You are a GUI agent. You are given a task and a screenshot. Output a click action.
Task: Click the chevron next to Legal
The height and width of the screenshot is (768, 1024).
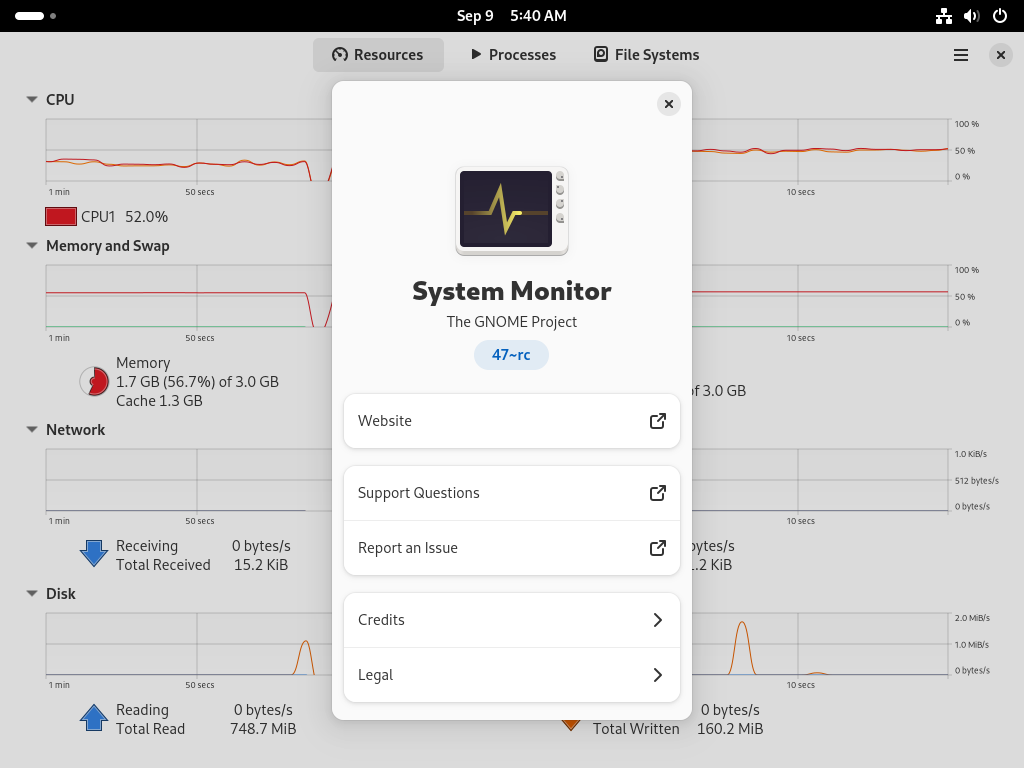658,675
